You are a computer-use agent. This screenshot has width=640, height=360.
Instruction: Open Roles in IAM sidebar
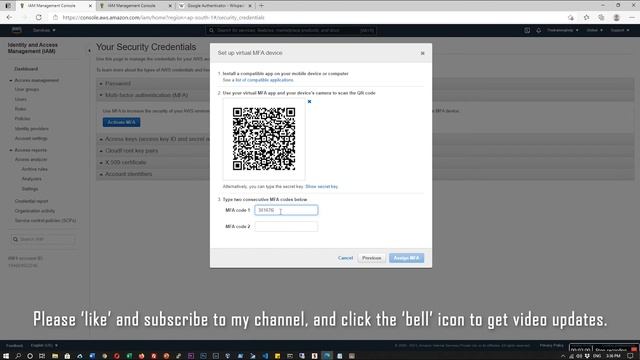(20, 109)
